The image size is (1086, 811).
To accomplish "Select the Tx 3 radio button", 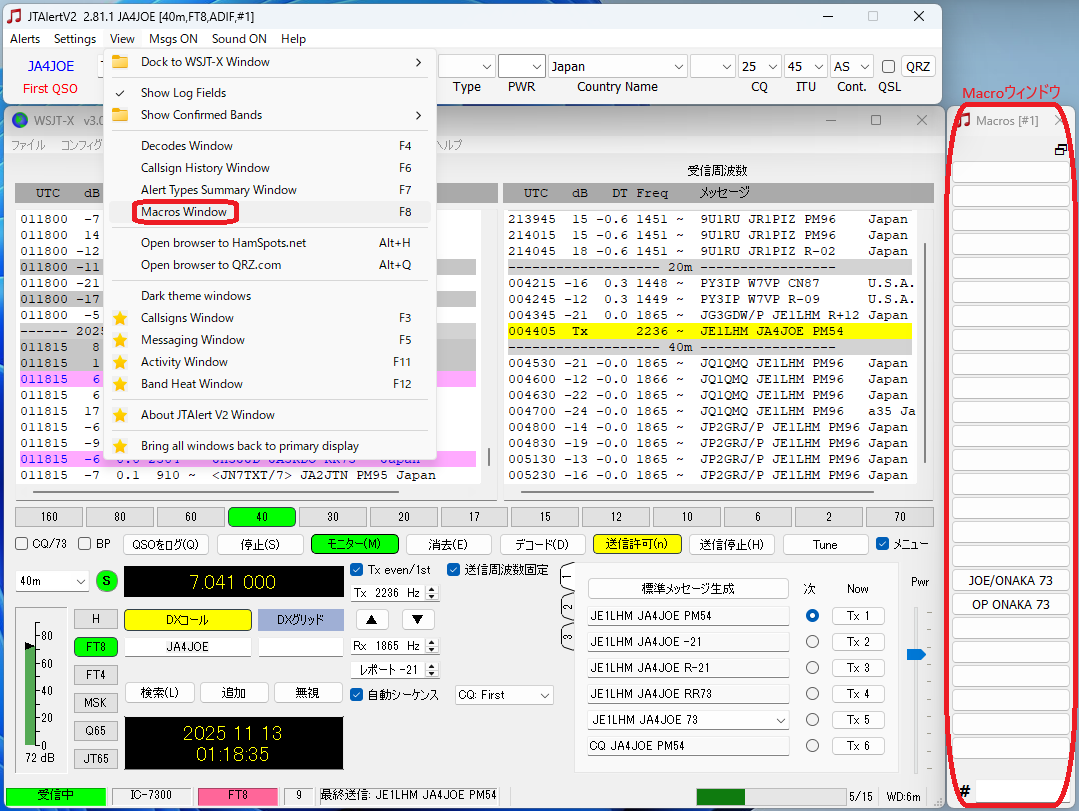I will [811, 667].
